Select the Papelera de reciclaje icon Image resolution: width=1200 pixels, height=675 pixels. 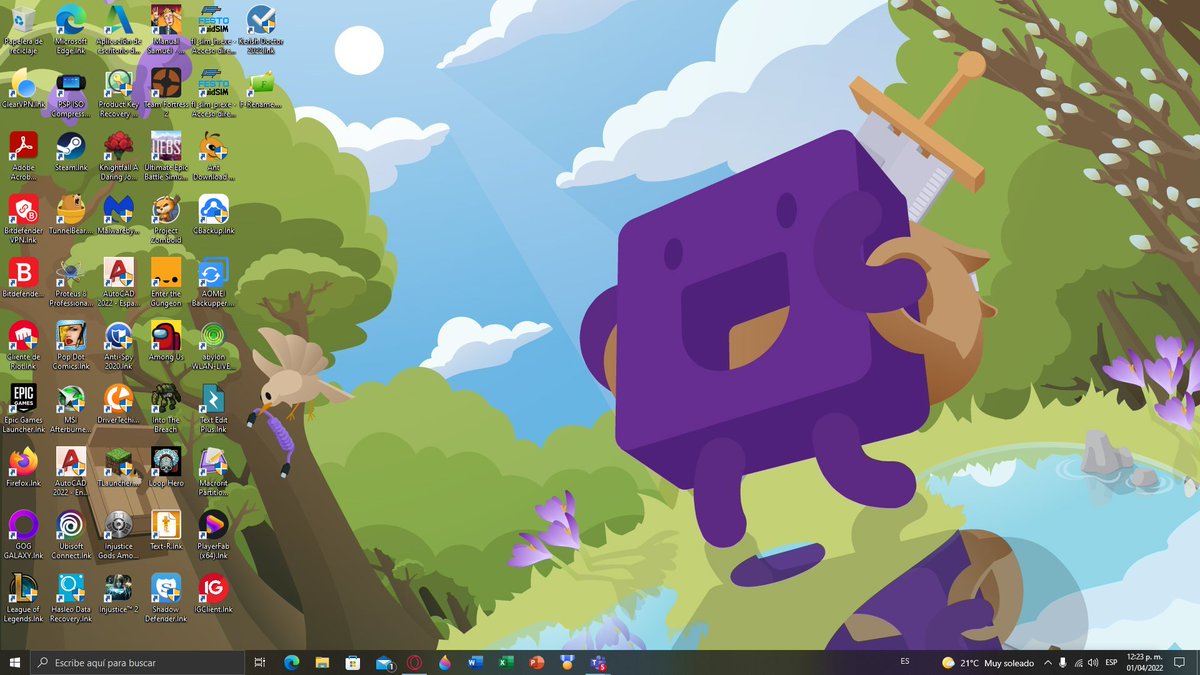click(23, 30)
